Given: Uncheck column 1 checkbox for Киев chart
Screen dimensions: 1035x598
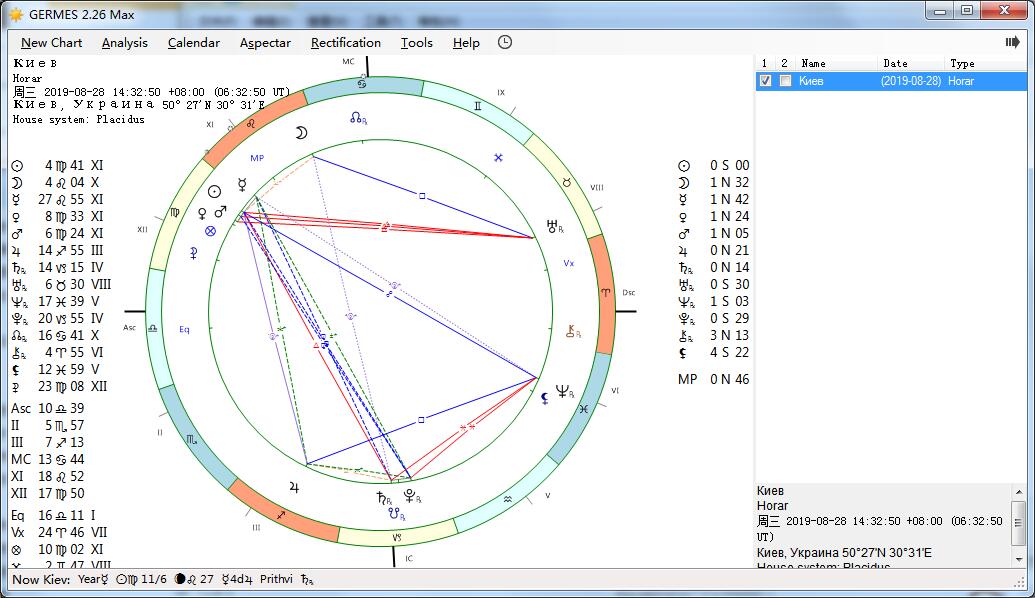Looking at the screenshot, I should tap(766, 81).
